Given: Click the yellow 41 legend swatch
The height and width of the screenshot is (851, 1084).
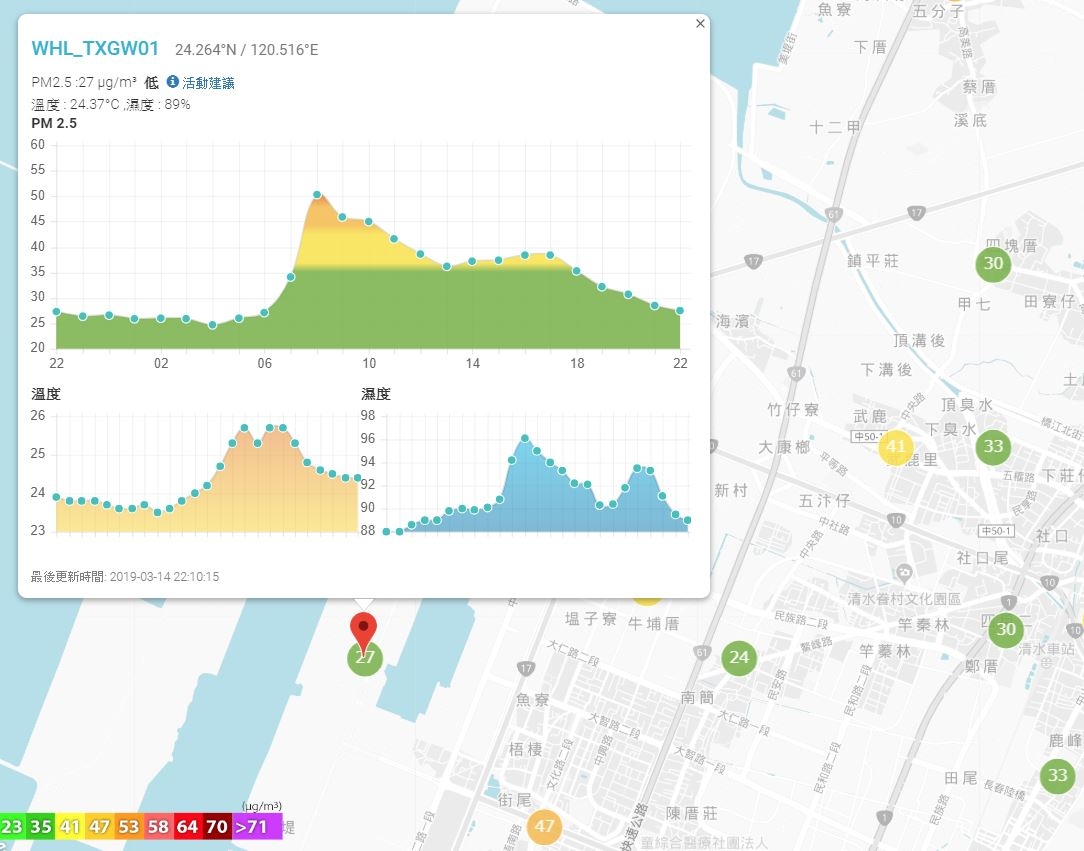Looking at the screenshot, I should [x=70, y=826].
